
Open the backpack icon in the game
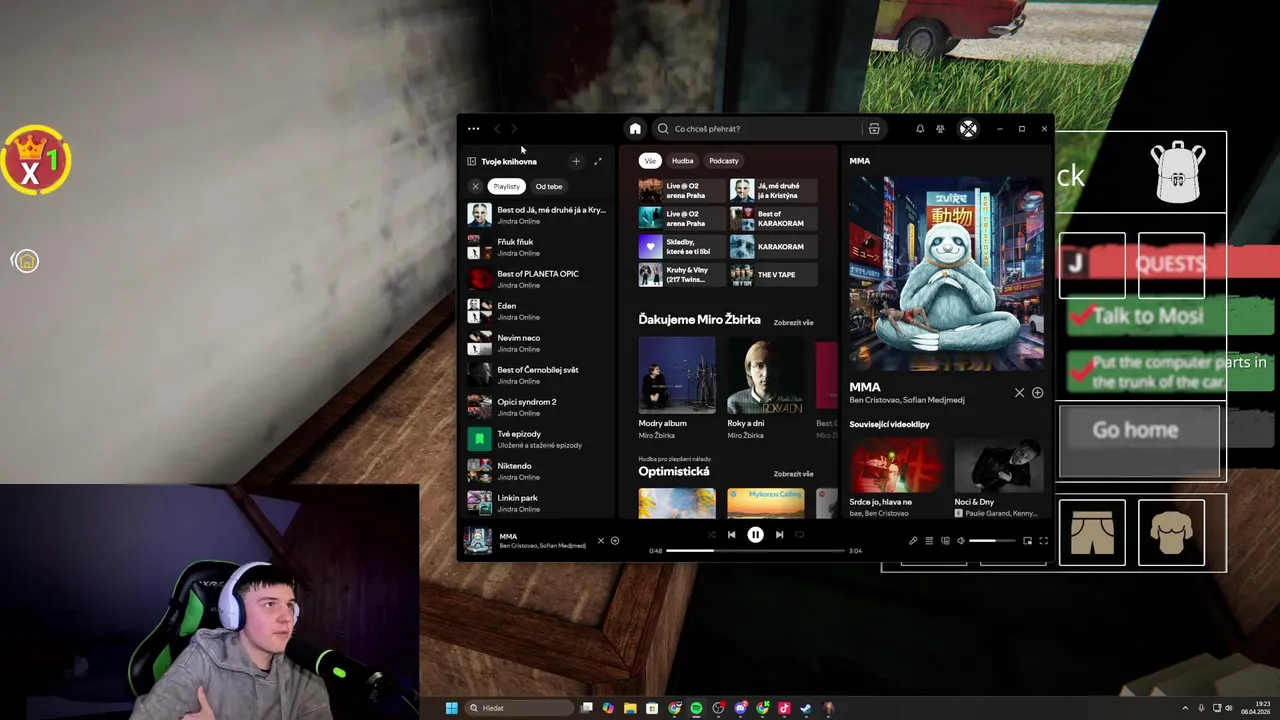pyautogui.click(x=1179, y=173)
